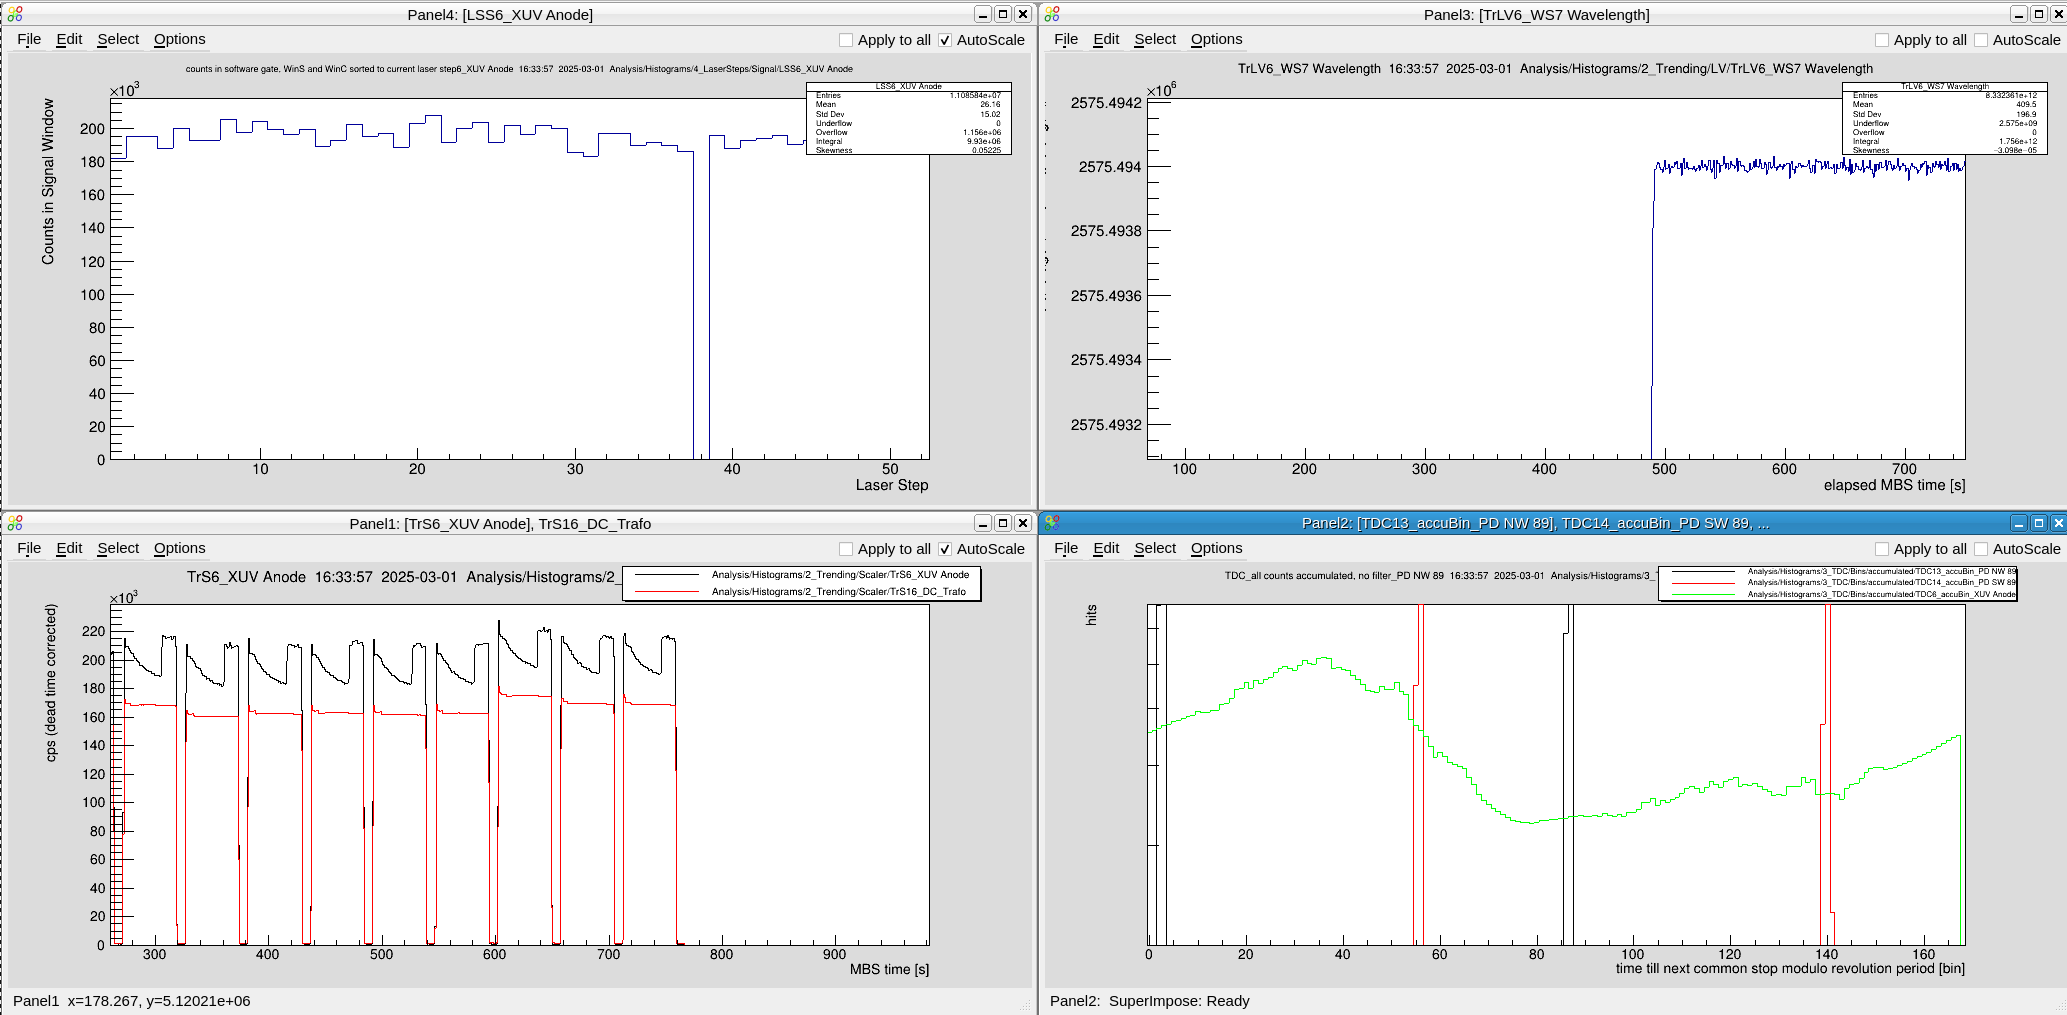Click Panel3 histogram title text

click(1555, 69)
